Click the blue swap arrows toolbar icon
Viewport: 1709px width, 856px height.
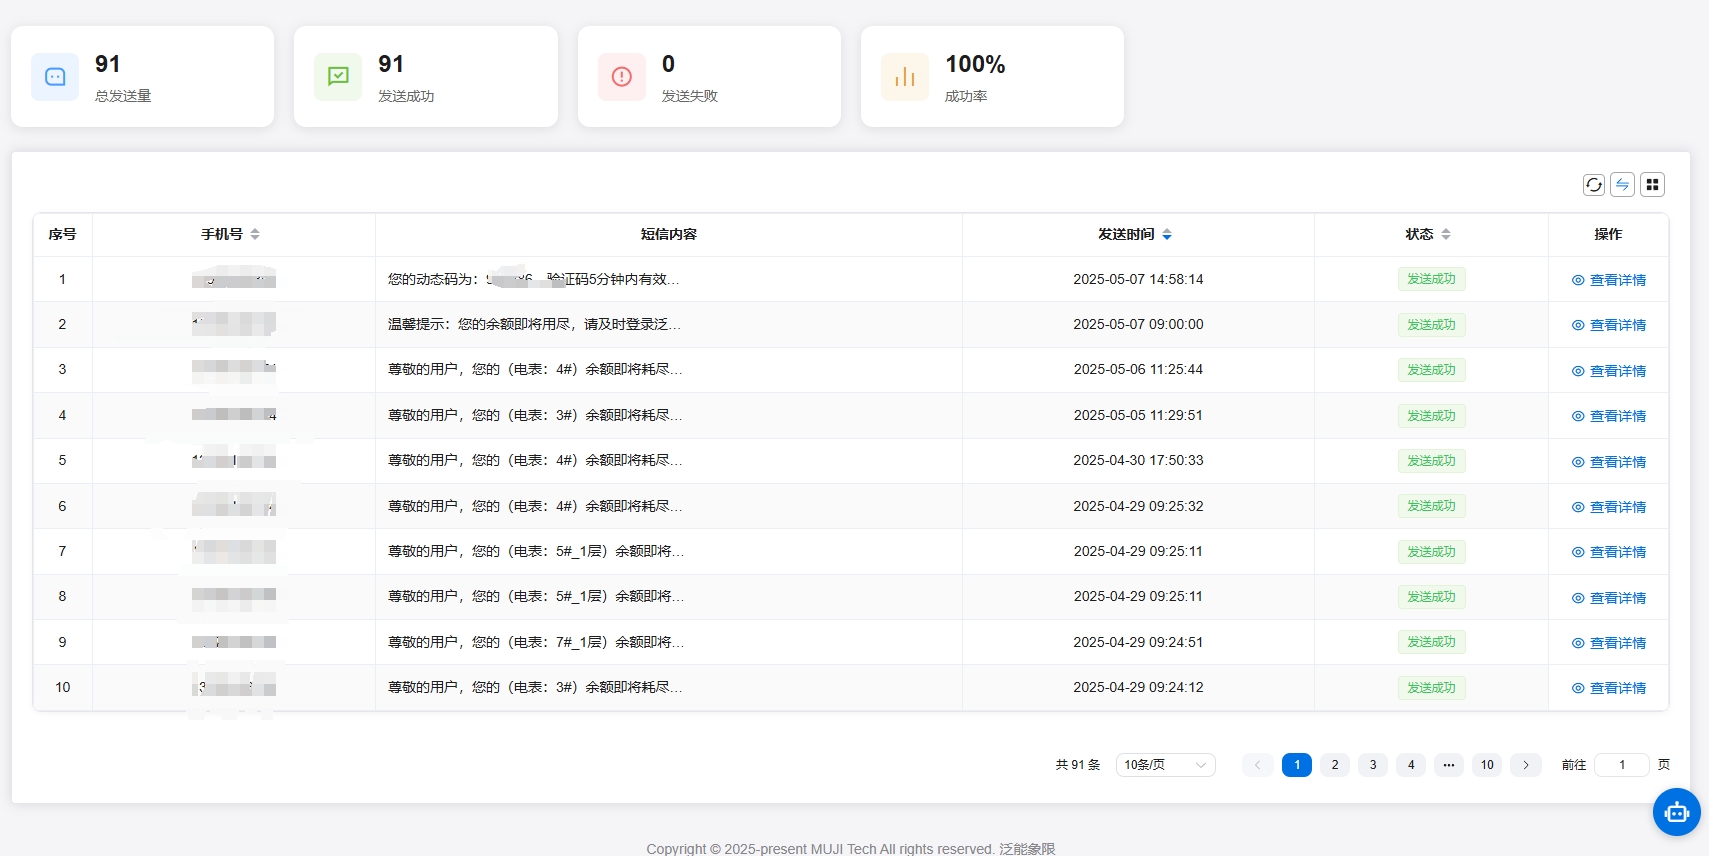pos(1623,185)
